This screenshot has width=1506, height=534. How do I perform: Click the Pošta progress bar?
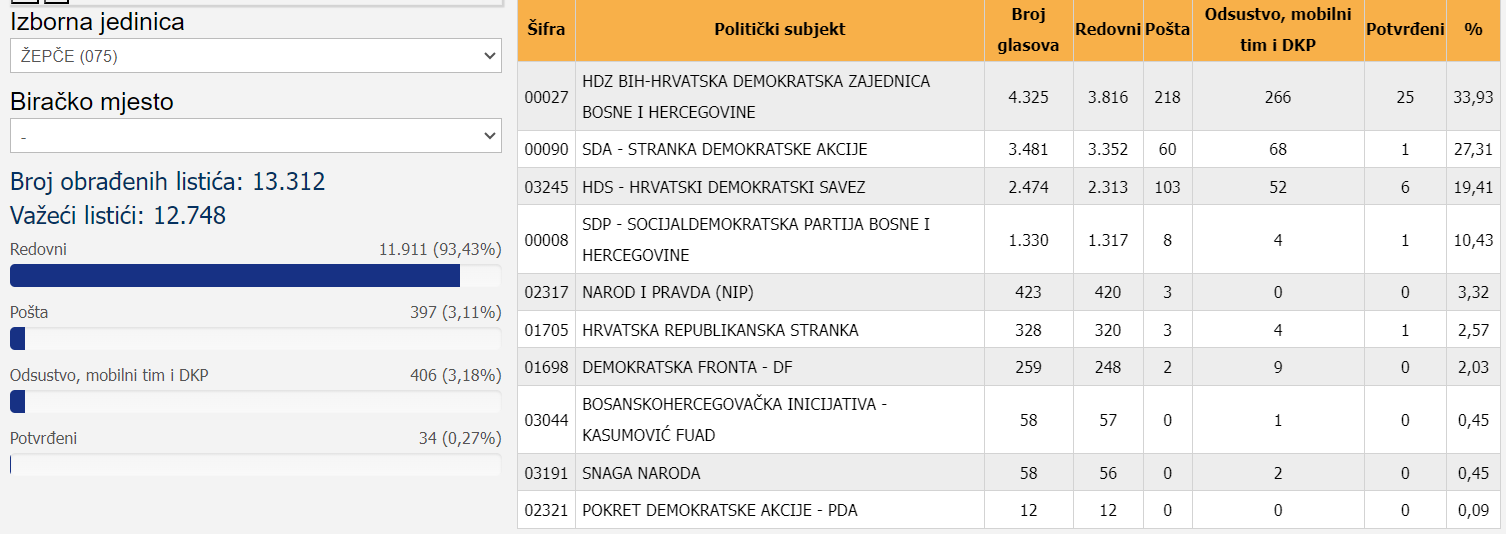click(255, 339)
